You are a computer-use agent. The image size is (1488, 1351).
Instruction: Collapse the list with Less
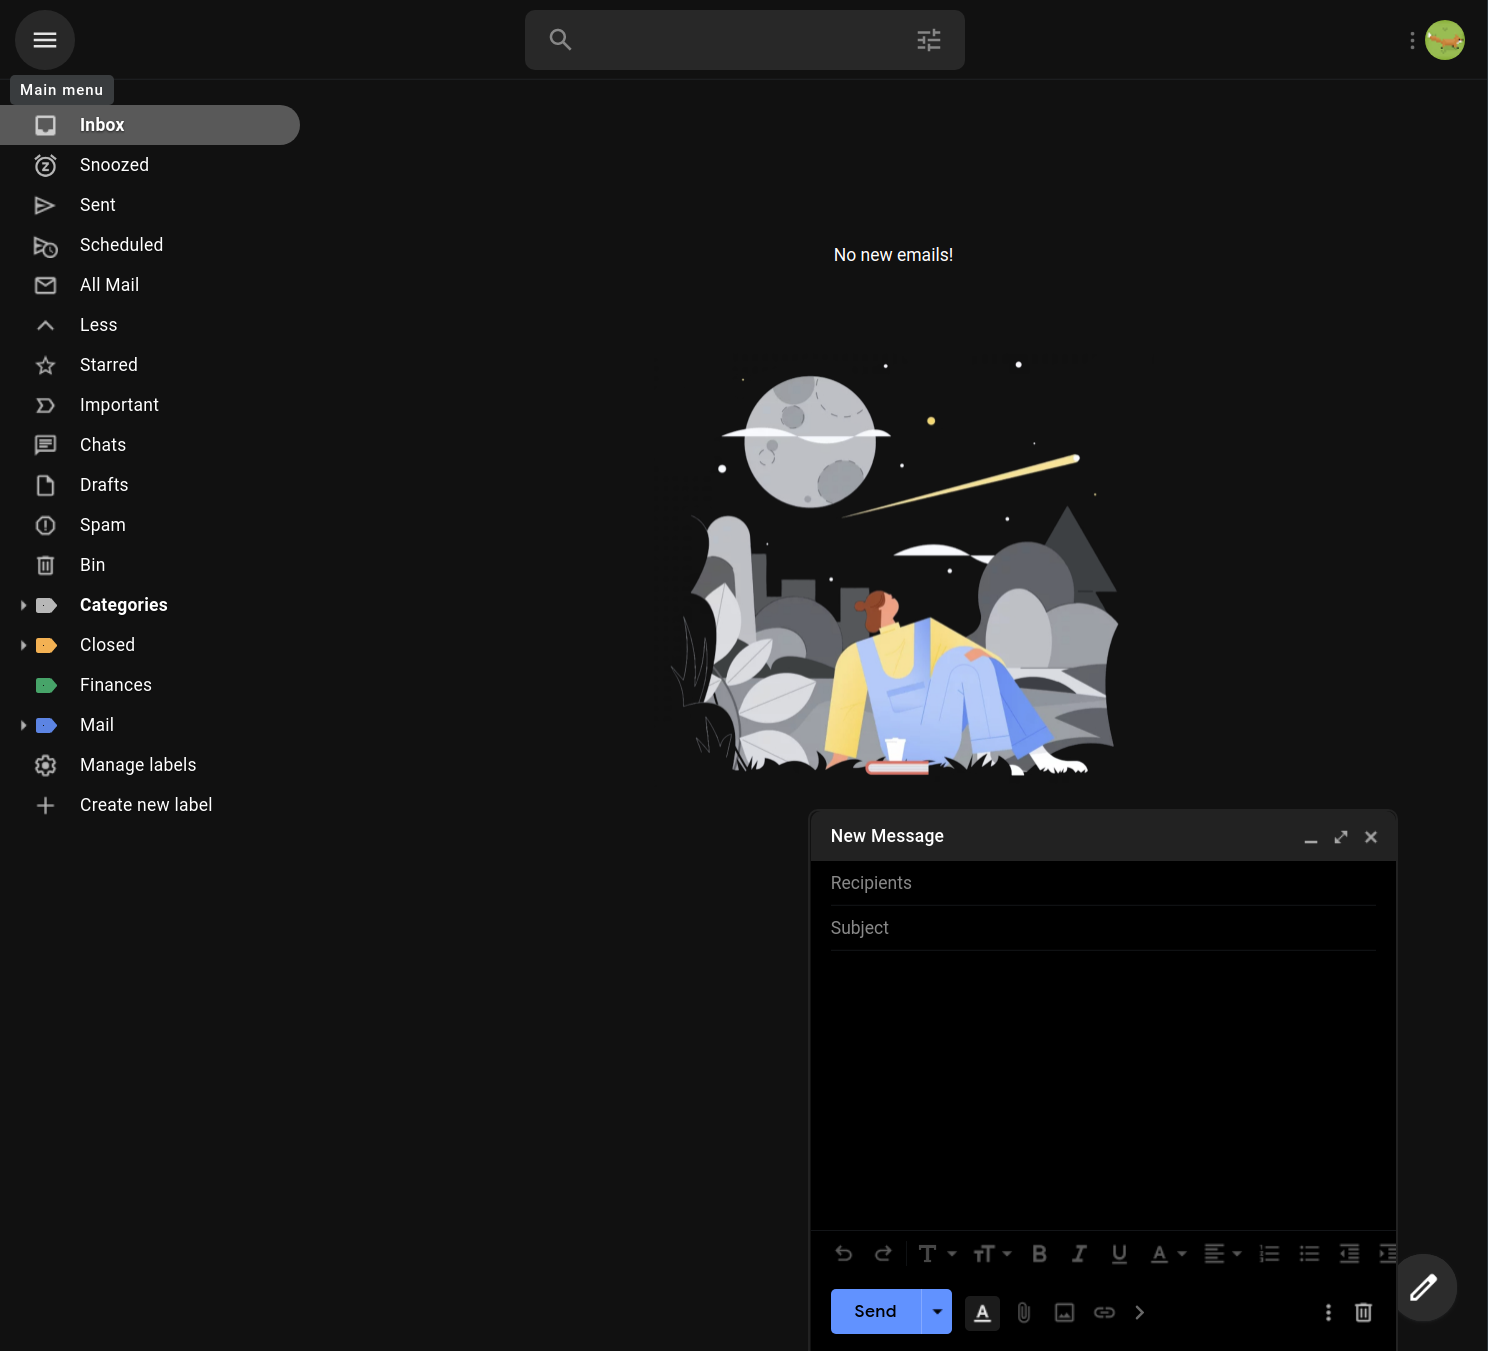coord(150,325)
